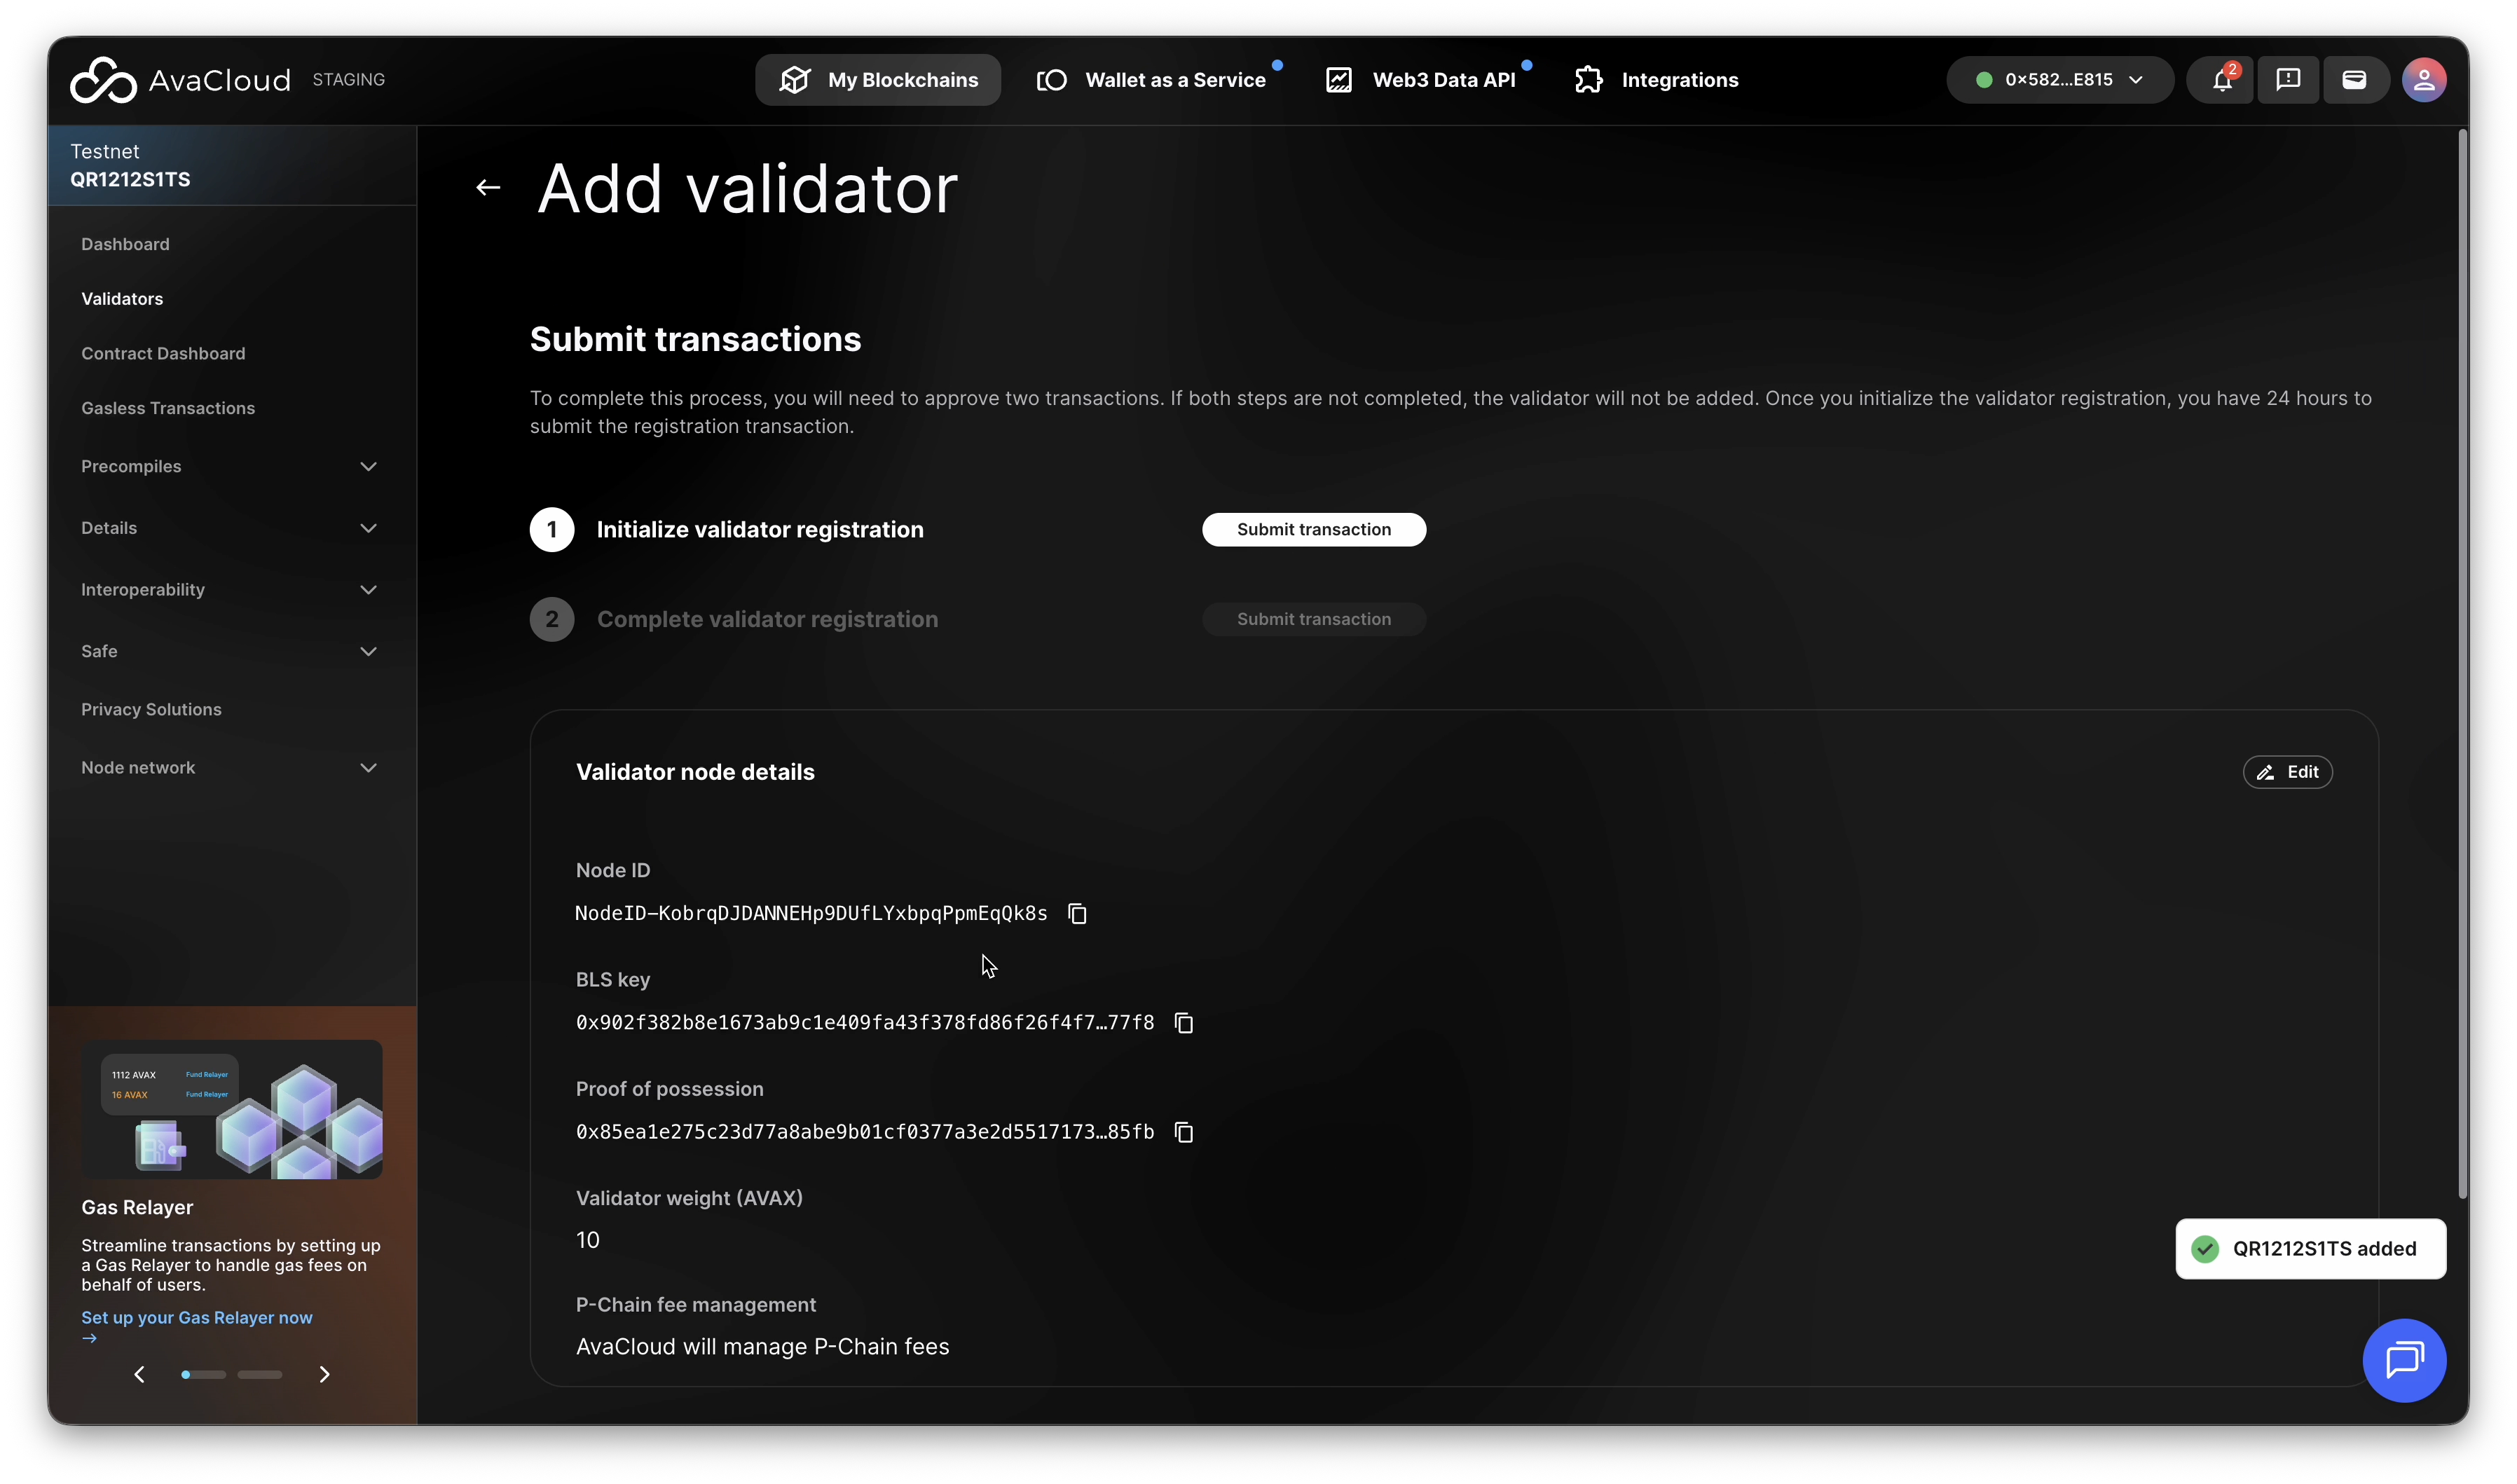This screenshot has width=2517, height=1484.
Task: Copy the Node ID value
Action: click(1077, 913)
